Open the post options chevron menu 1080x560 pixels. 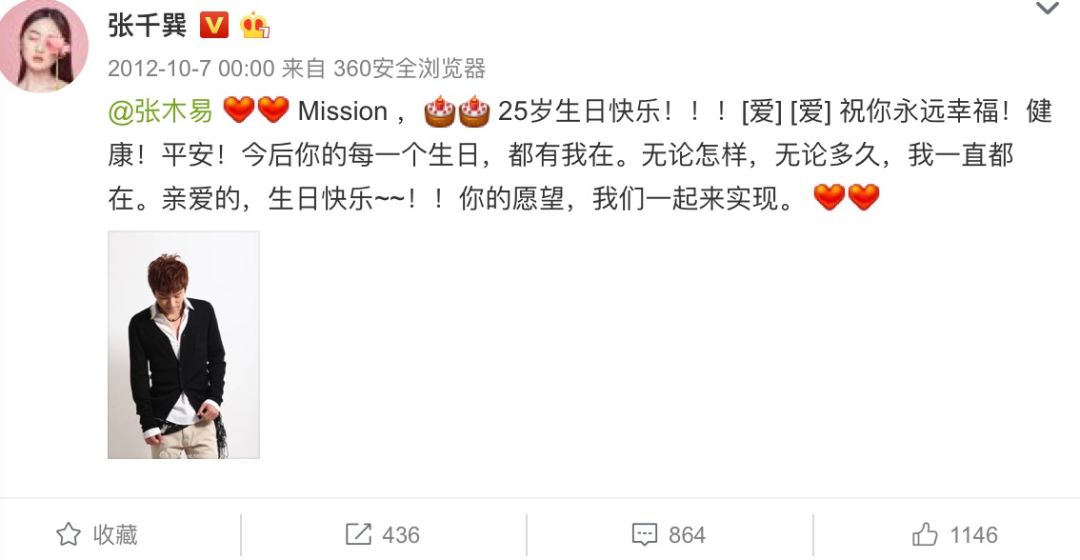pos(1047,9)
